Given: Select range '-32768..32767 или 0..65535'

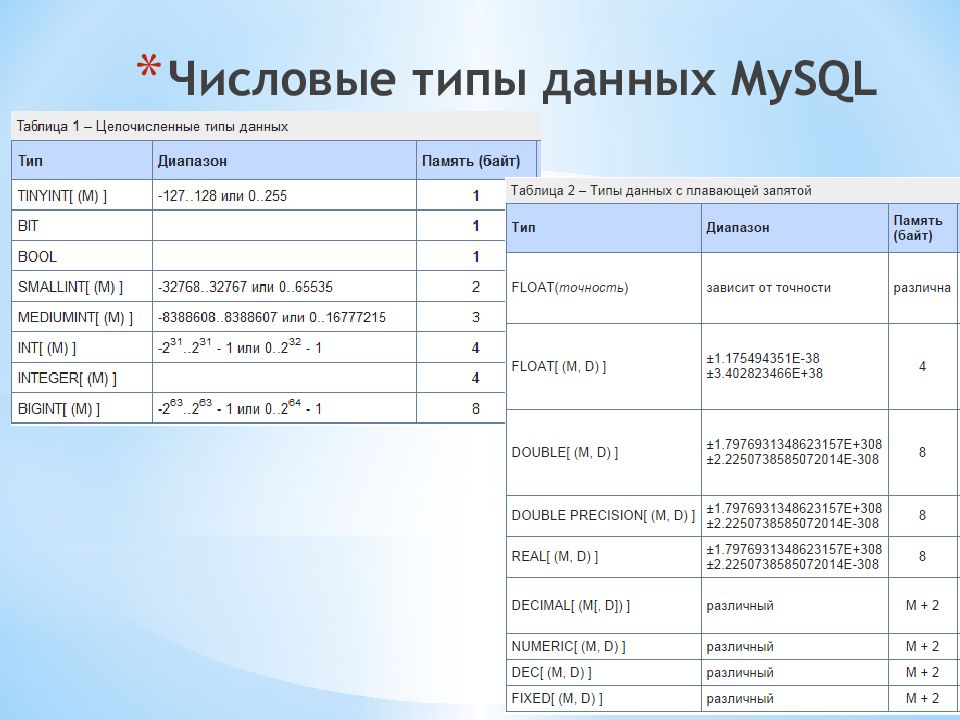Looking at the screenshot, I should click(x=245, y=287).
